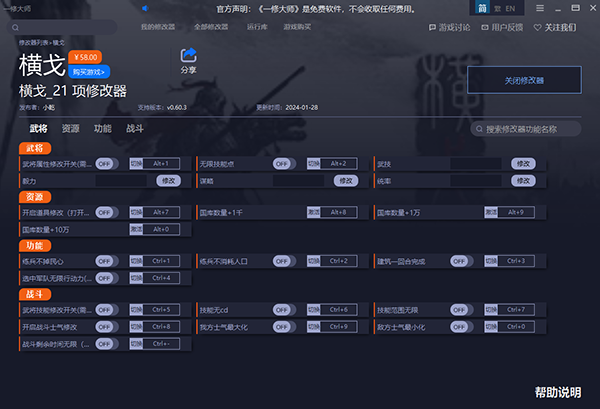Image resolution: width=600 pixels, height=409 pixels.
Task: Mute sound with the blue speaker icon
Action: (145, 8)
